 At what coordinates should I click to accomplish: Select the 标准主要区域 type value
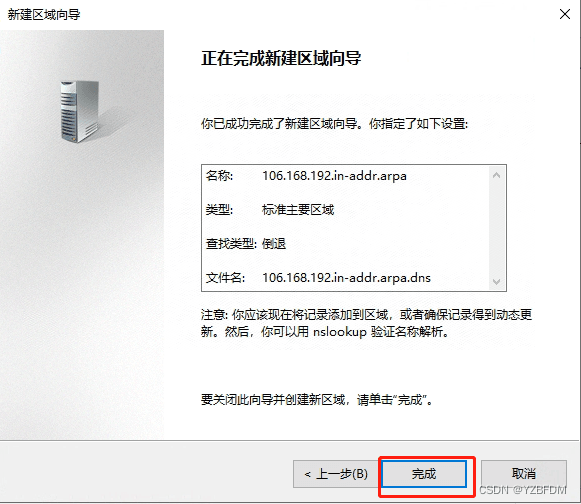point(298,210)
